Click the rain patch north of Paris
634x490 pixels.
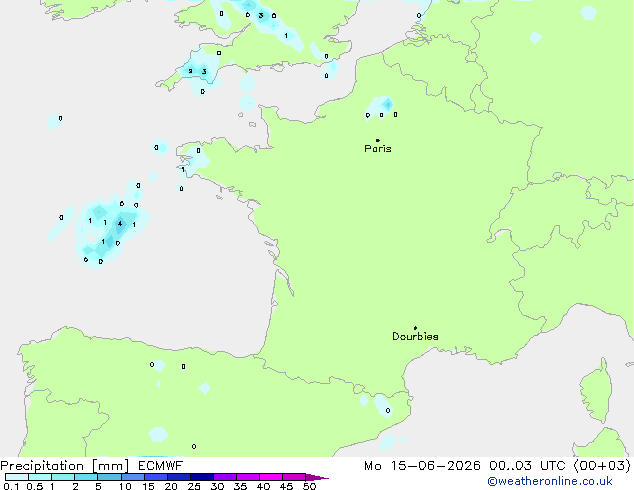[x=382, y=106]
